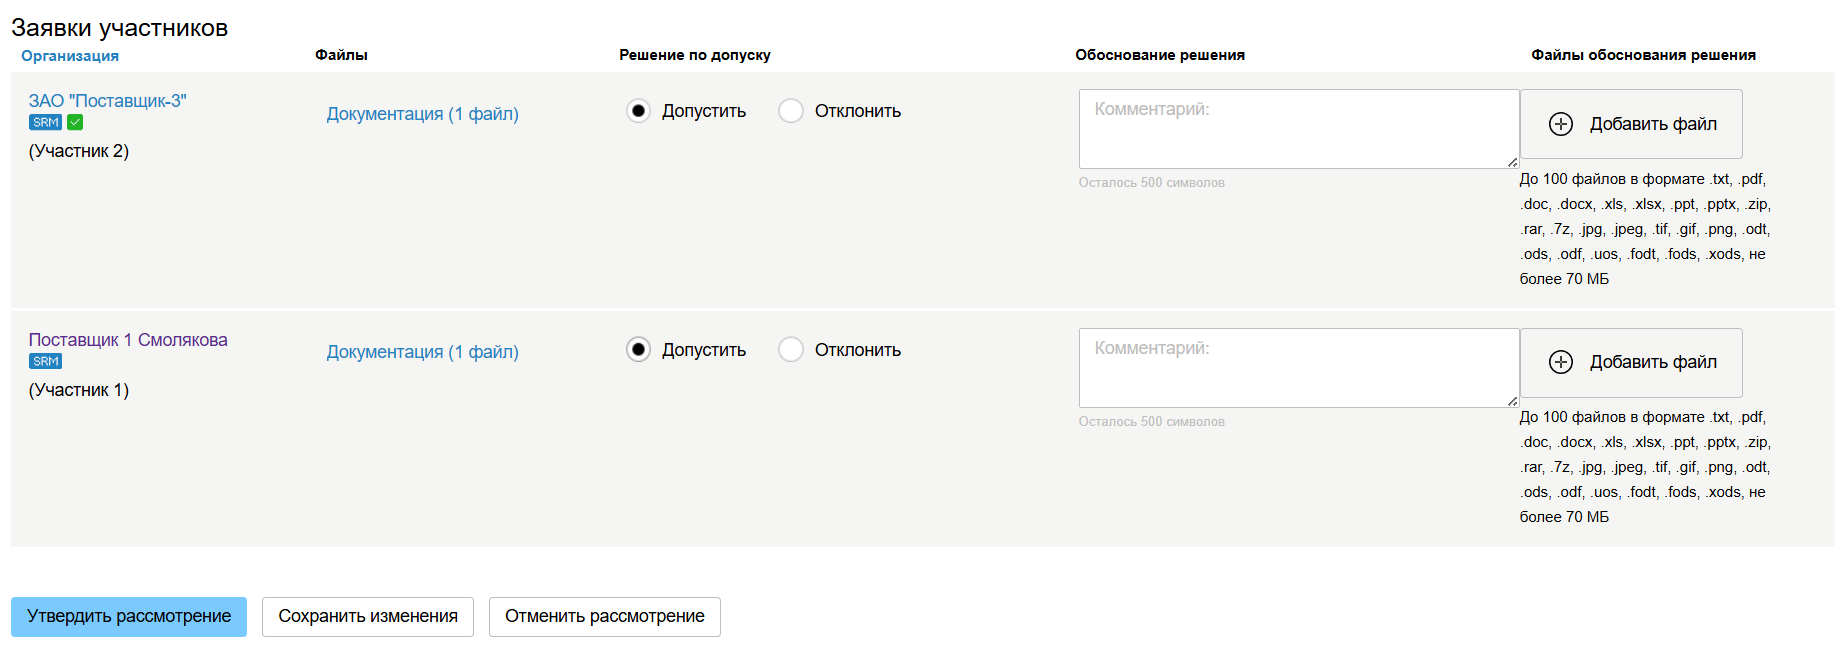Screen dimensions: 1843x650
Task: Focus the Комментарий field for Участник 2
Action: click(1298, 129)
